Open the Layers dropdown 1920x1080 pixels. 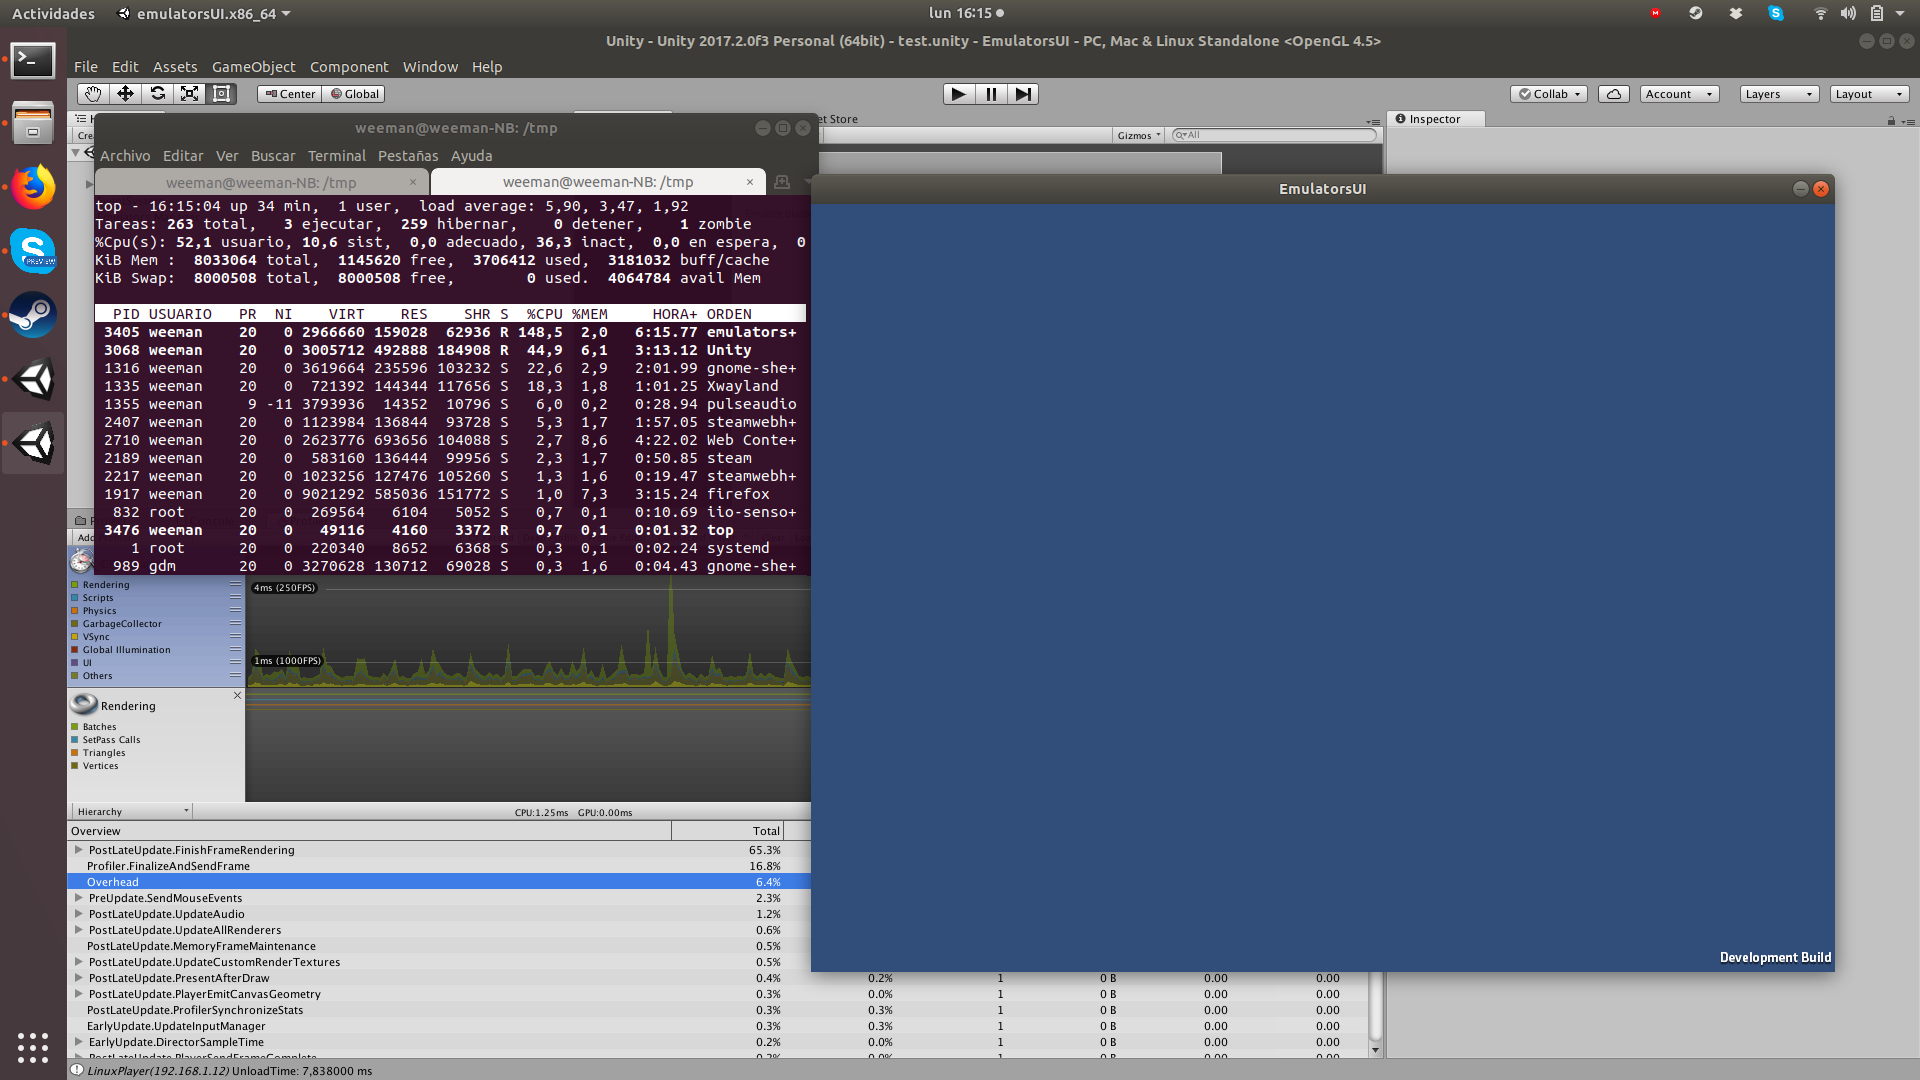(1778, 93)
